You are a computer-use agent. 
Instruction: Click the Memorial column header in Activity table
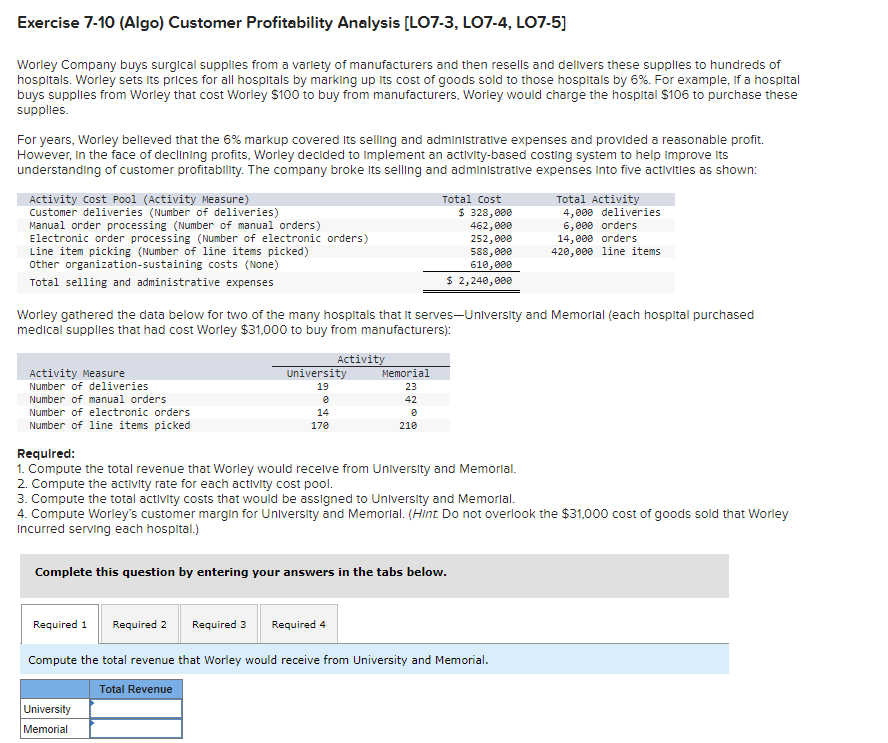pos(405,373)
